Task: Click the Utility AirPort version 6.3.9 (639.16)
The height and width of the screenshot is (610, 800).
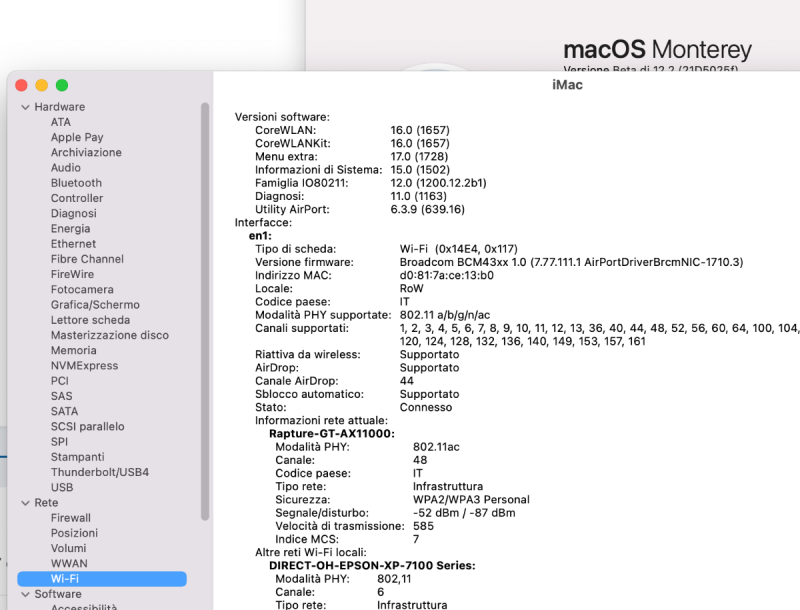Action: pyautogui.click(x=428, y=210)
